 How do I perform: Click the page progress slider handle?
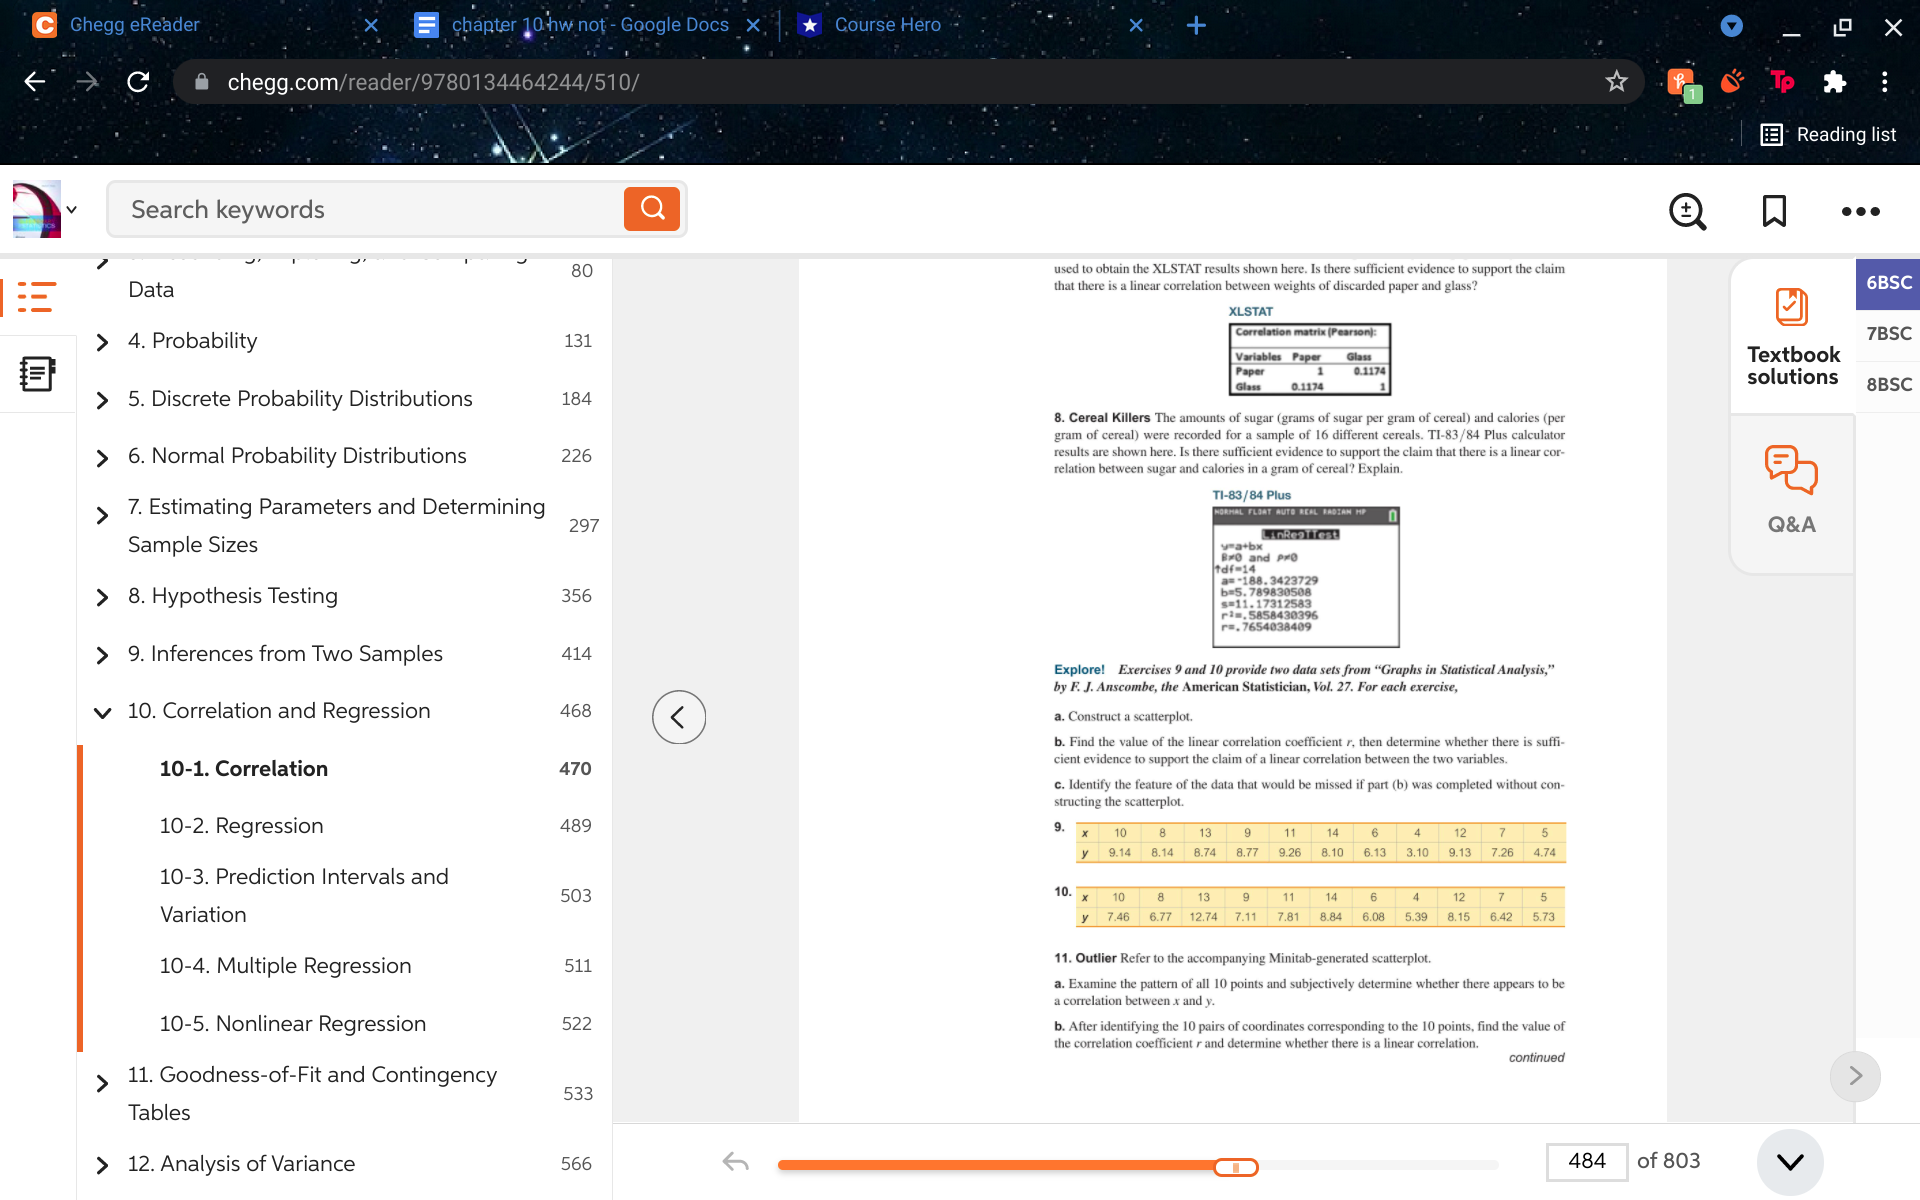[x=1236, y=1166]
